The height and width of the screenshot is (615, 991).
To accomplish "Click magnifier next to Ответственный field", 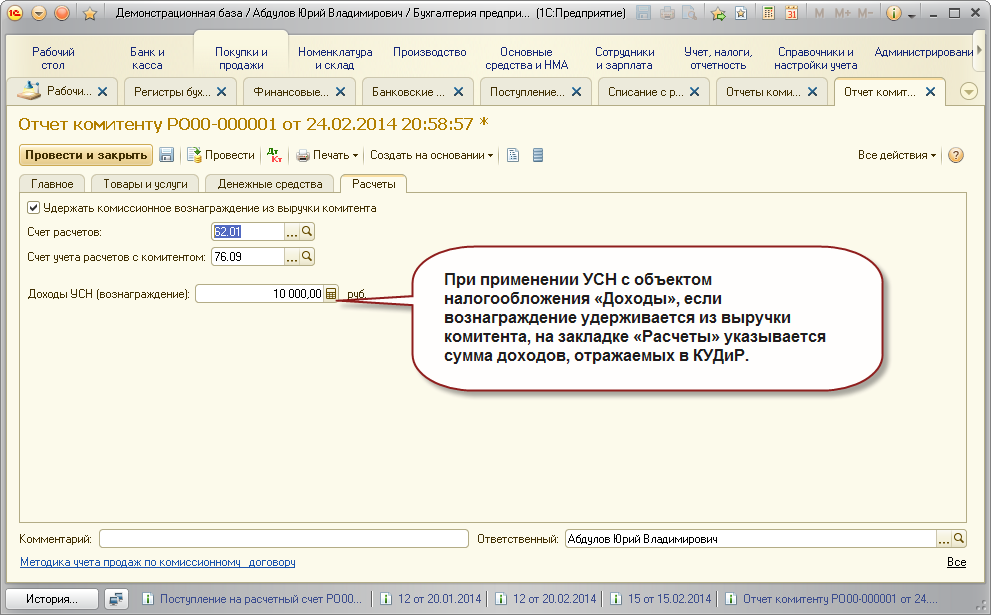I will point(959,539).
